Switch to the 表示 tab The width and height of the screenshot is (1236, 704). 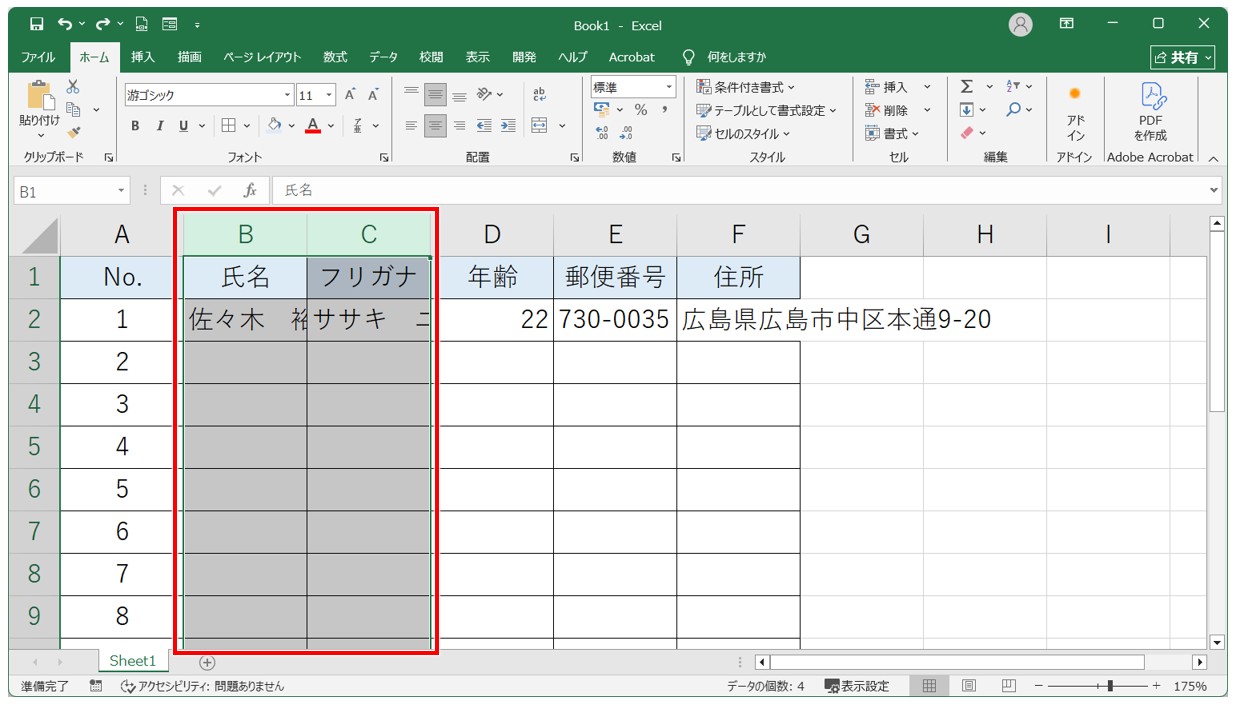(477, 57)
